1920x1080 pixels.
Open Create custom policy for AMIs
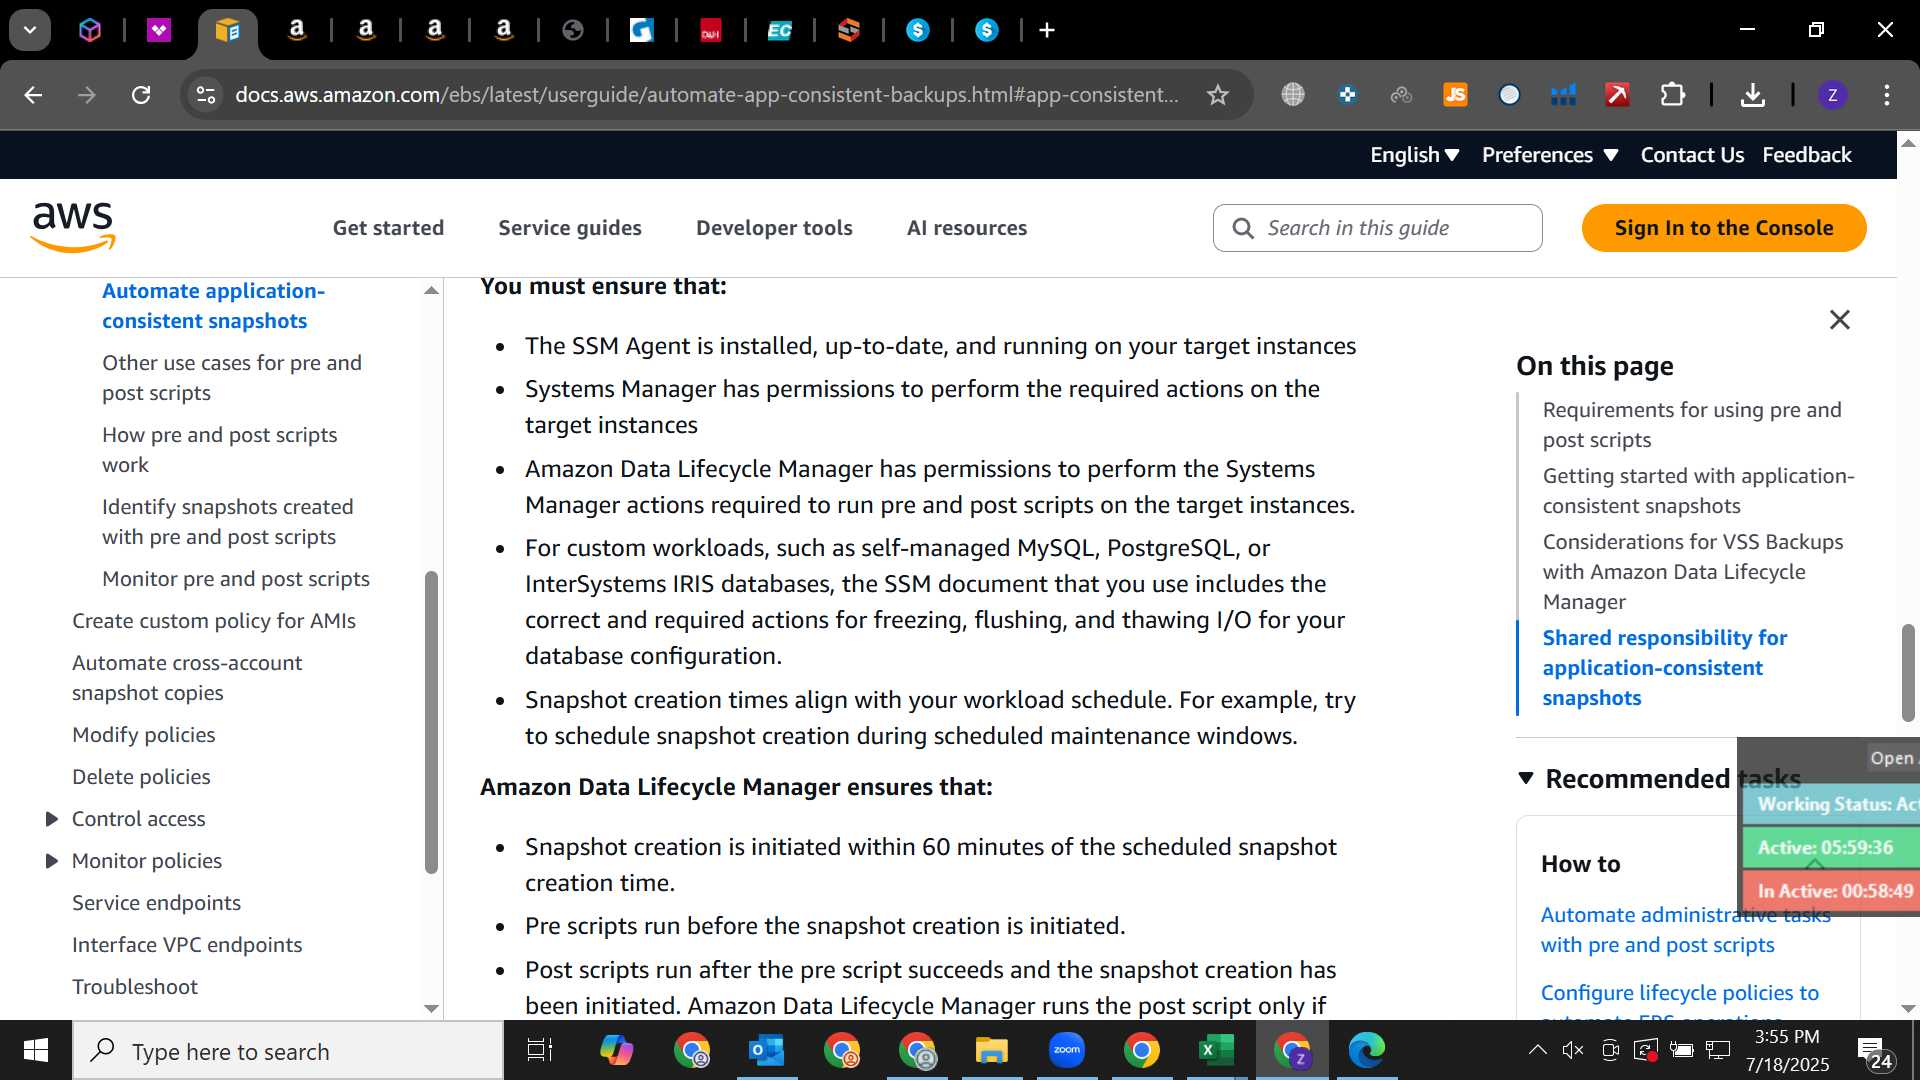(213, 621)
